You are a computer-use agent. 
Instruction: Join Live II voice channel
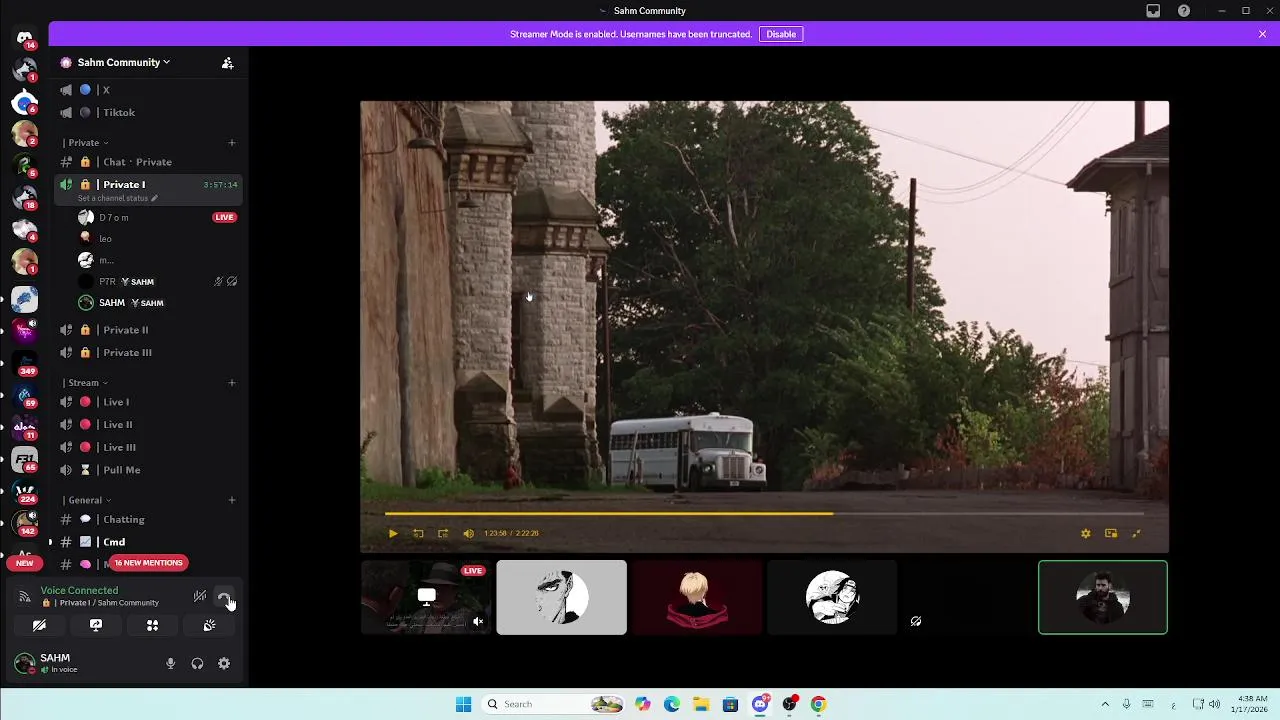pos(148,424)
